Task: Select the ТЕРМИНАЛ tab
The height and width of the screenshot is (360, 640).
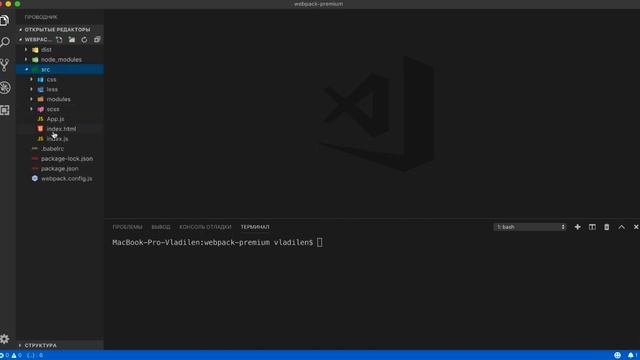Action: click(x=255, y=227)
